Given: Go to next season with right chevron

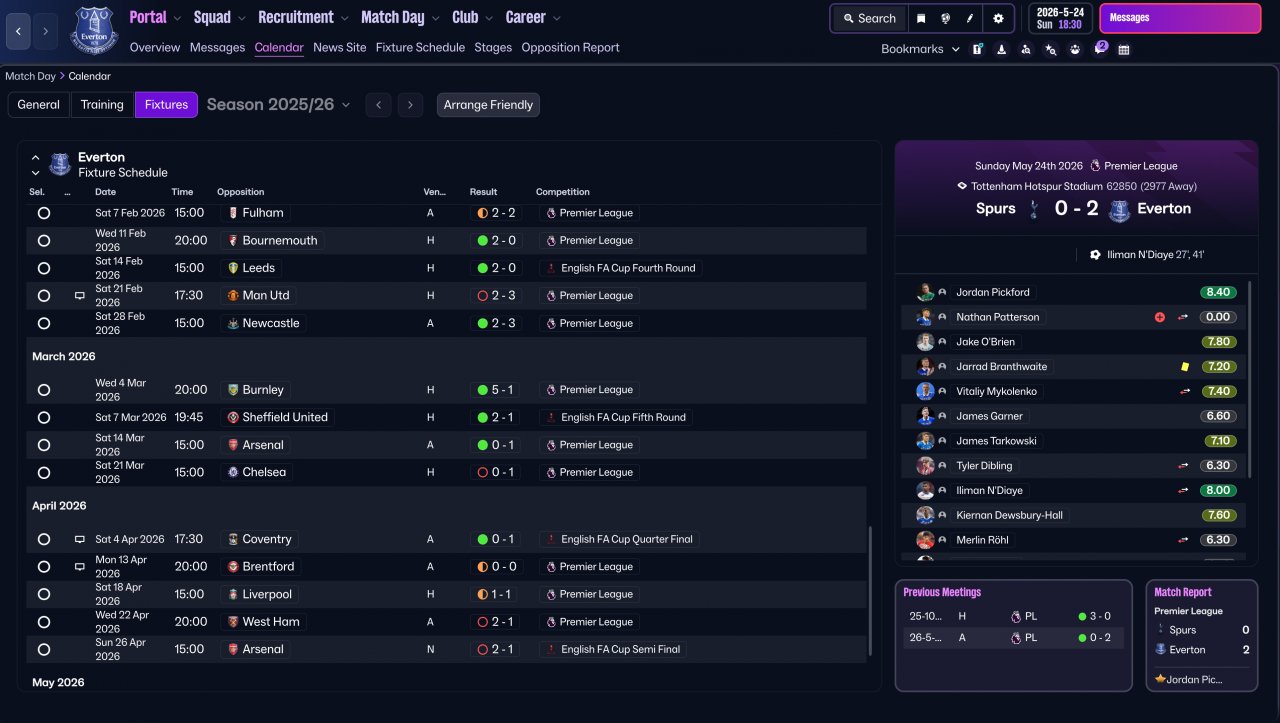Looking at the screenshot, I should point(410,105).
